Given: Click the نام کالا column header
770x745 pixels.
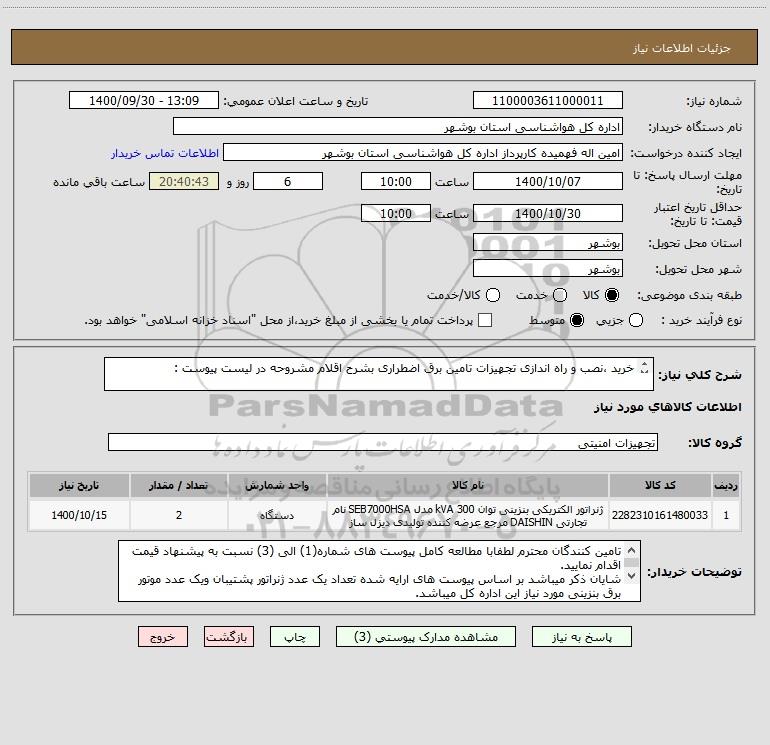Looking at the screenshot, I should click(x=468, y=486).
